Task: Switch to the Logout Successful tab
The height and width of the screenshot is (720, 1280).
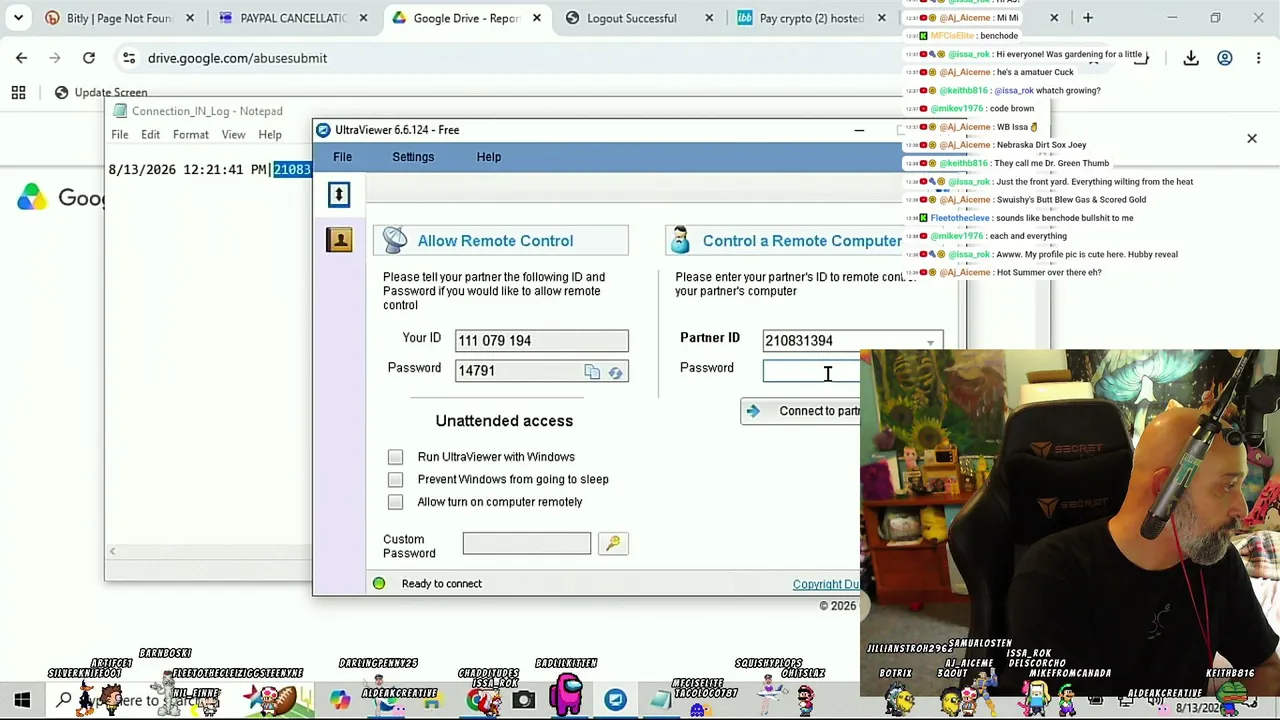Action: 631,18
